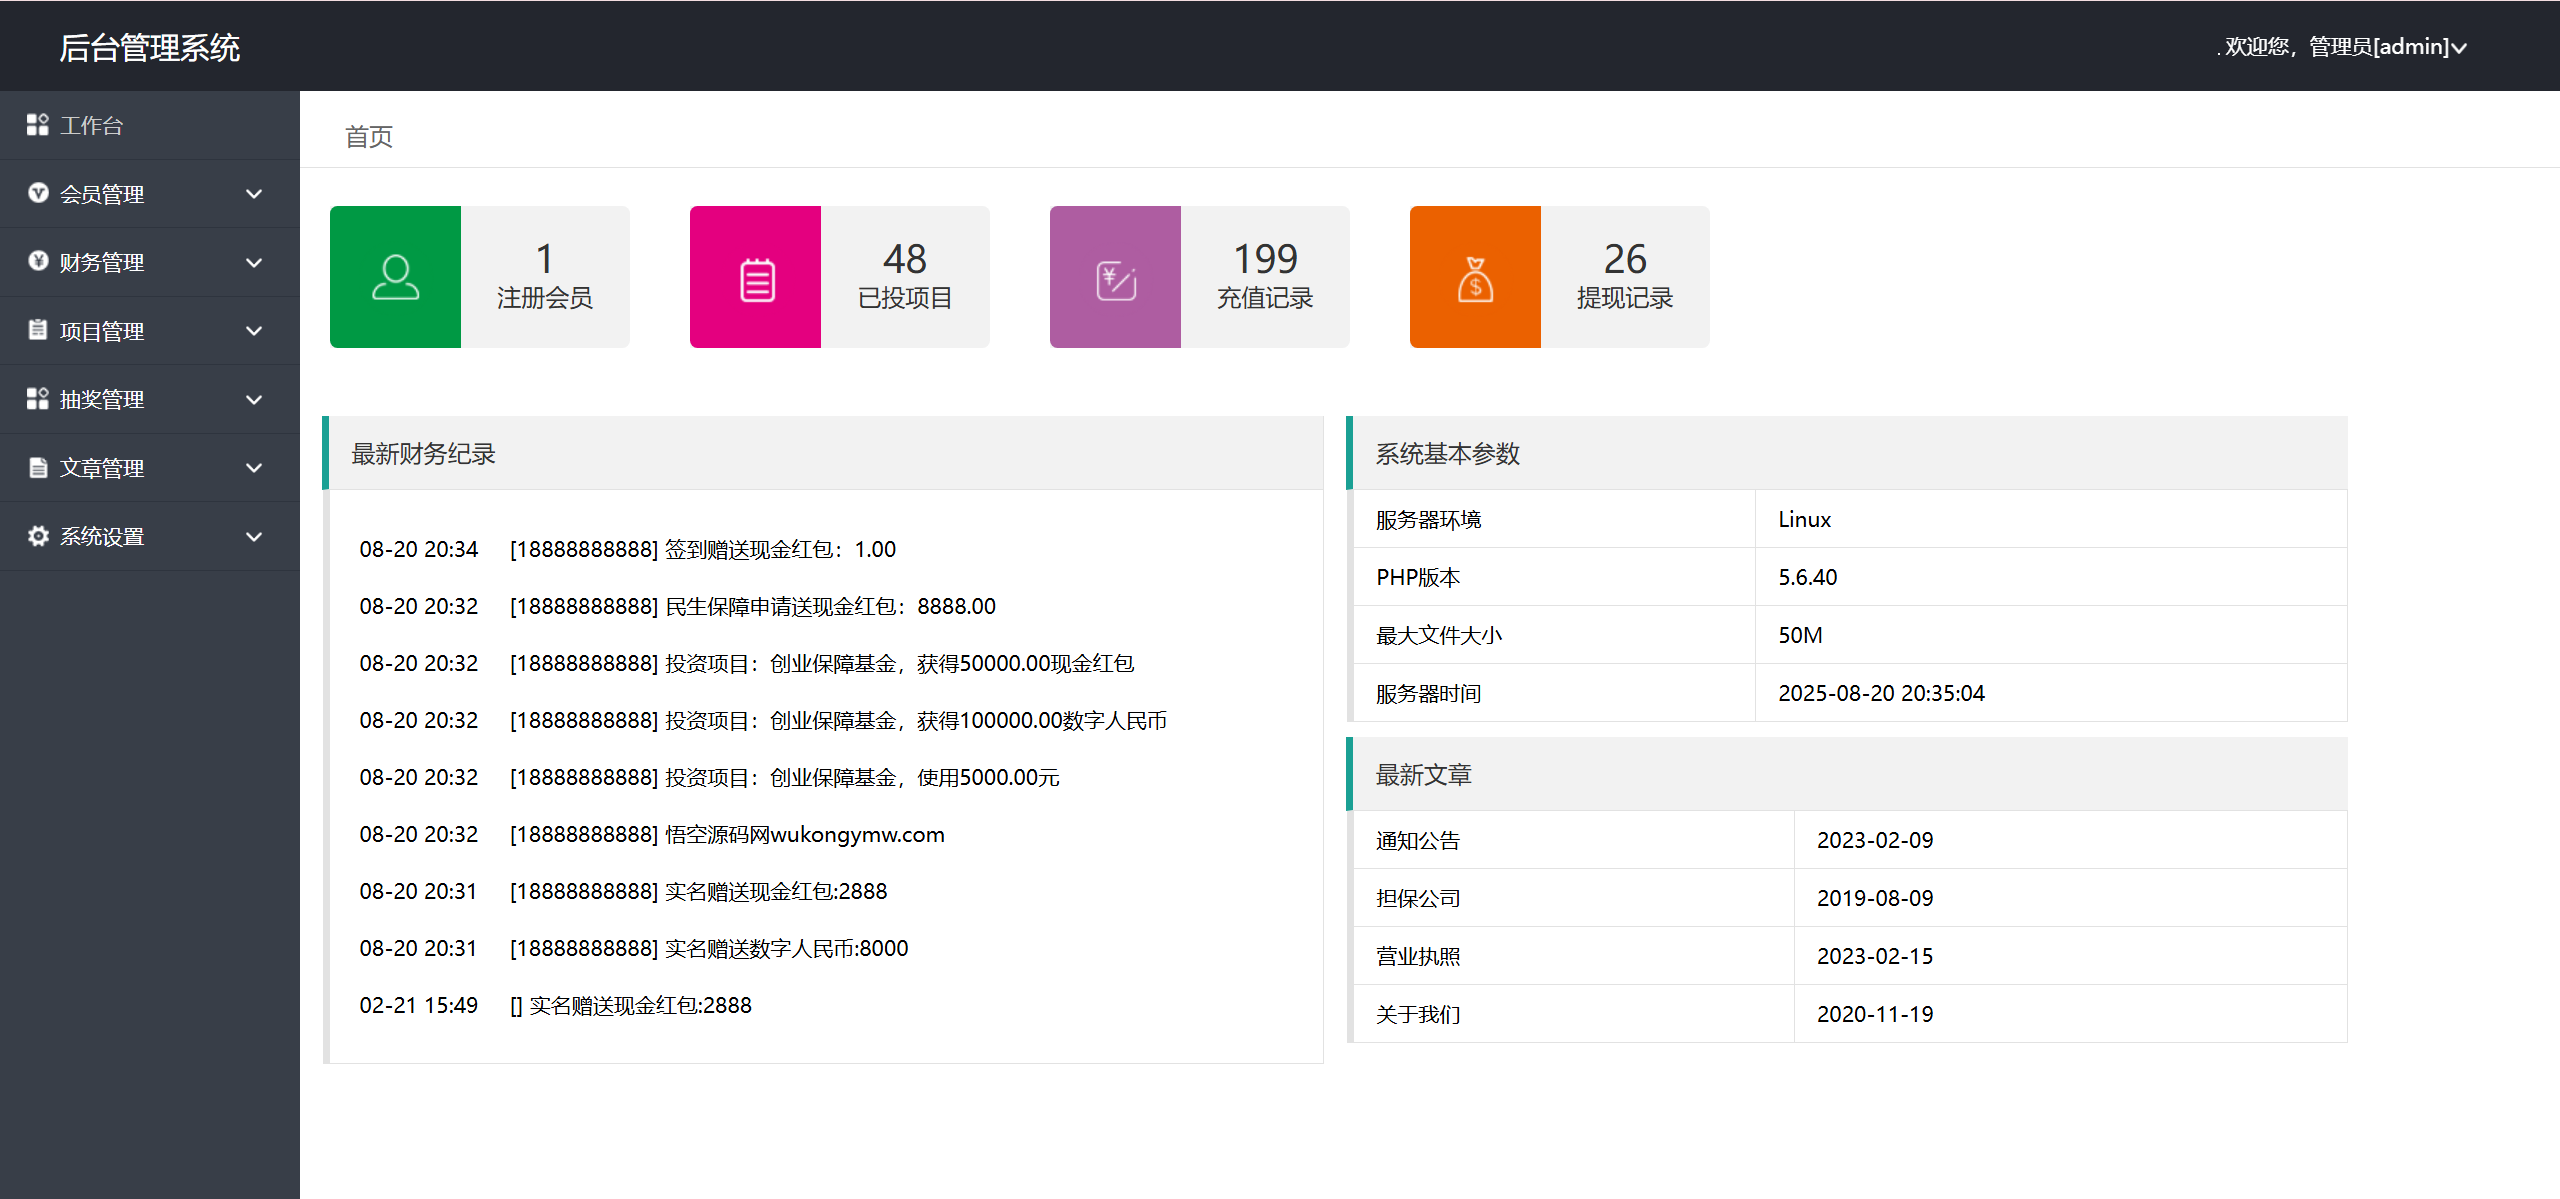This screenshot has width=2560, height=1199.
Task: Click the 服务器时间 server time value
Action: pos(1882,692)
